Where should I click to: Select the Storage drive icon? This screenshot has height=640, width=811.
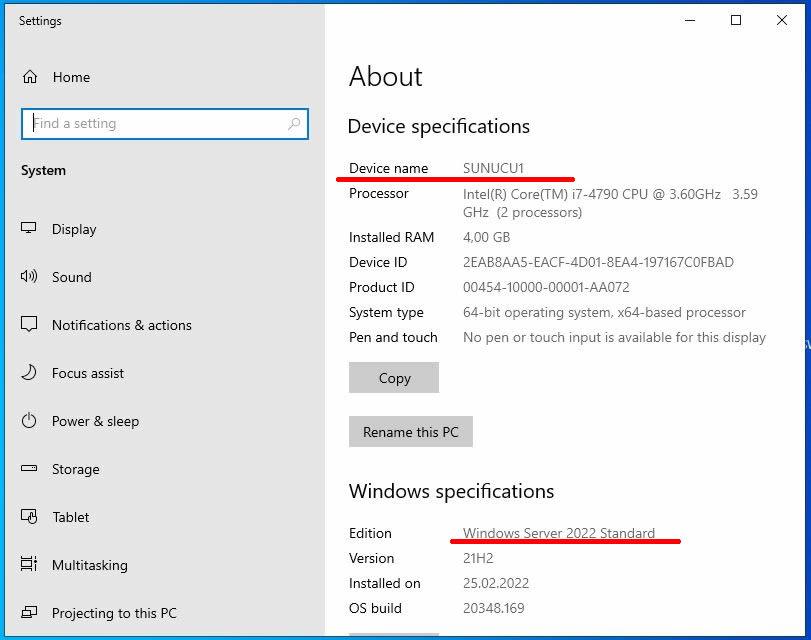(29, 468)
